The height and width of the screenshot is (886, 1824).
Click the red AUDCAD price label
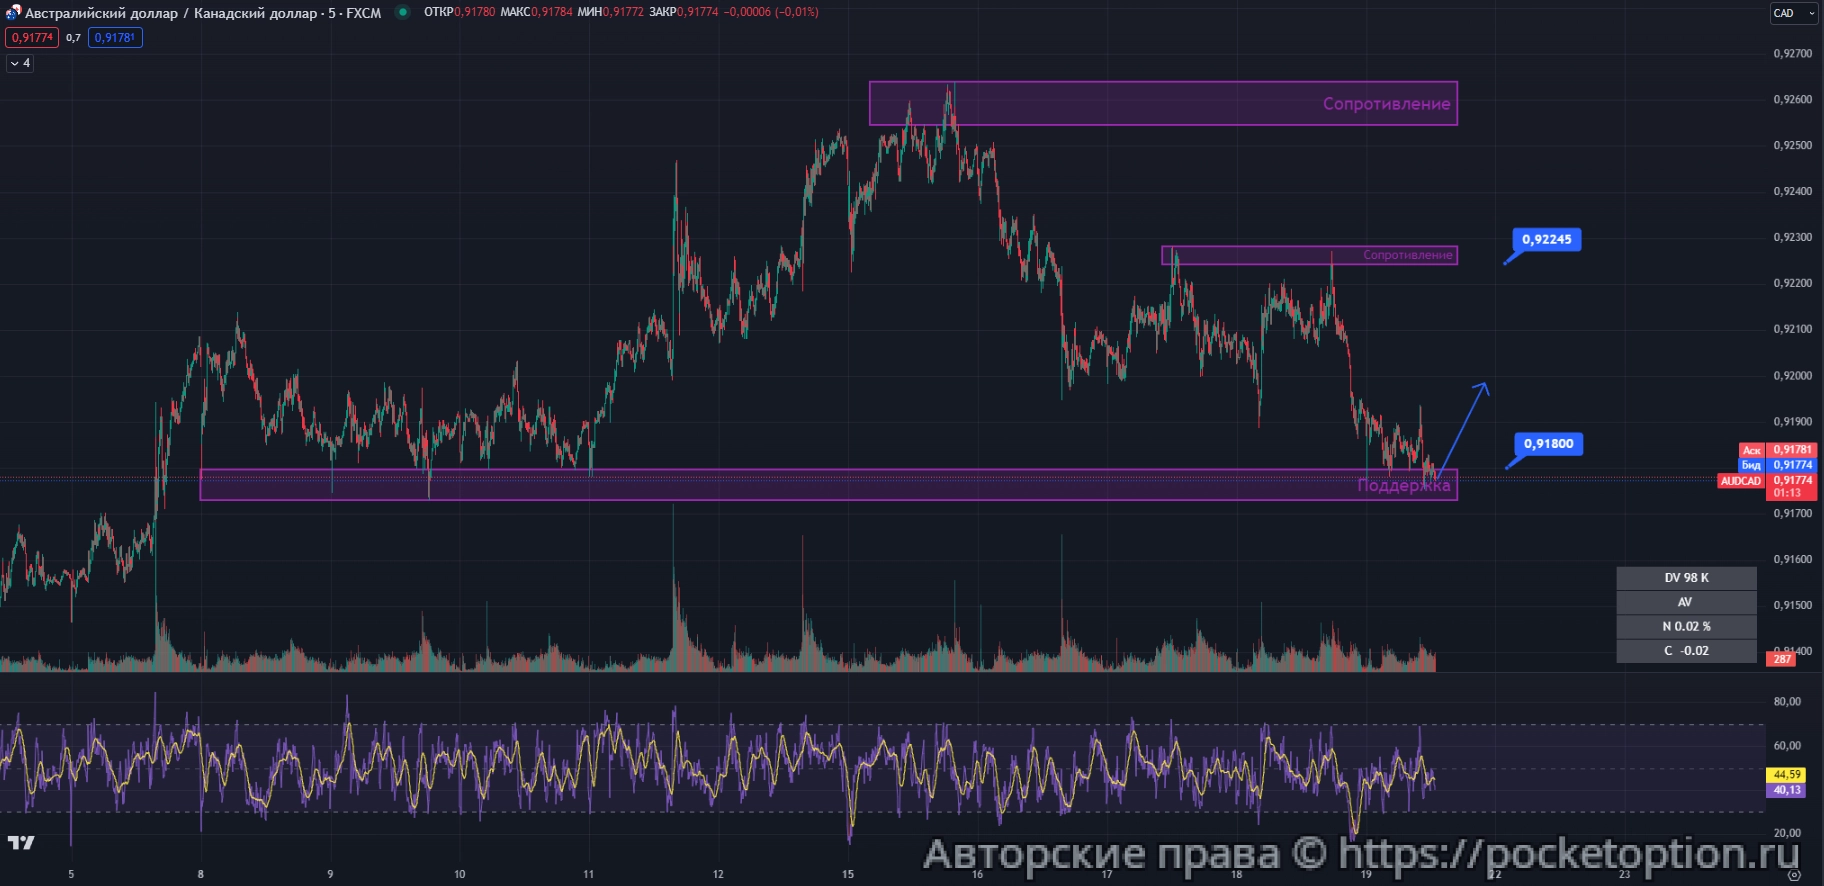click(1740, 481)
